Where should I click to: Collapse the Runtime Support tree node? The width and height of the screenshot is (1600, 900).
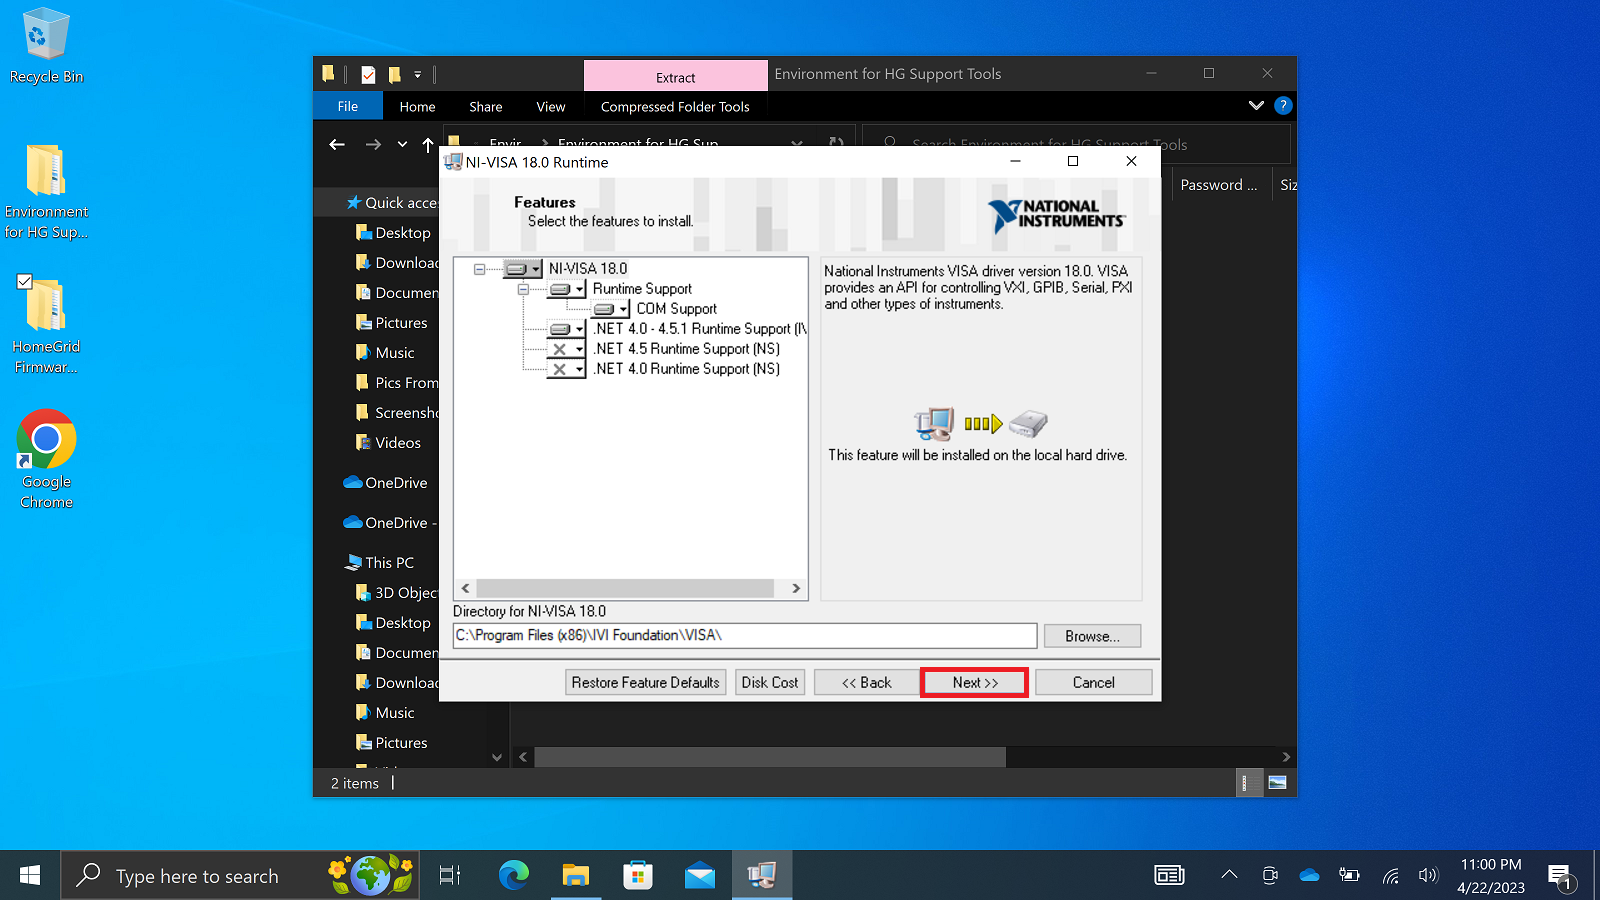pyautogui.click(x=523, y=289)
